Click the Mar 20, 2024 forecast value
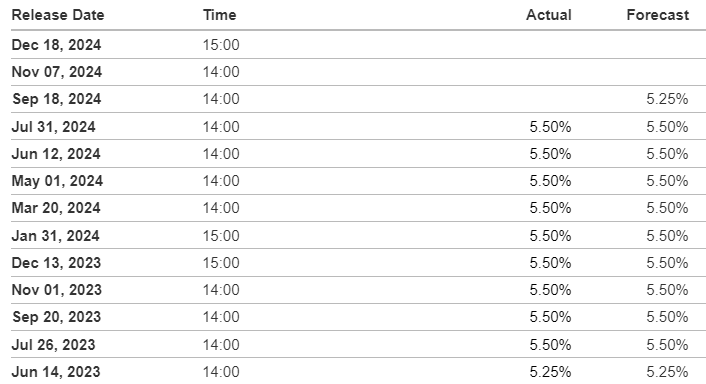The height and width of the screenshot is (384, 706). tap(667, 208)
